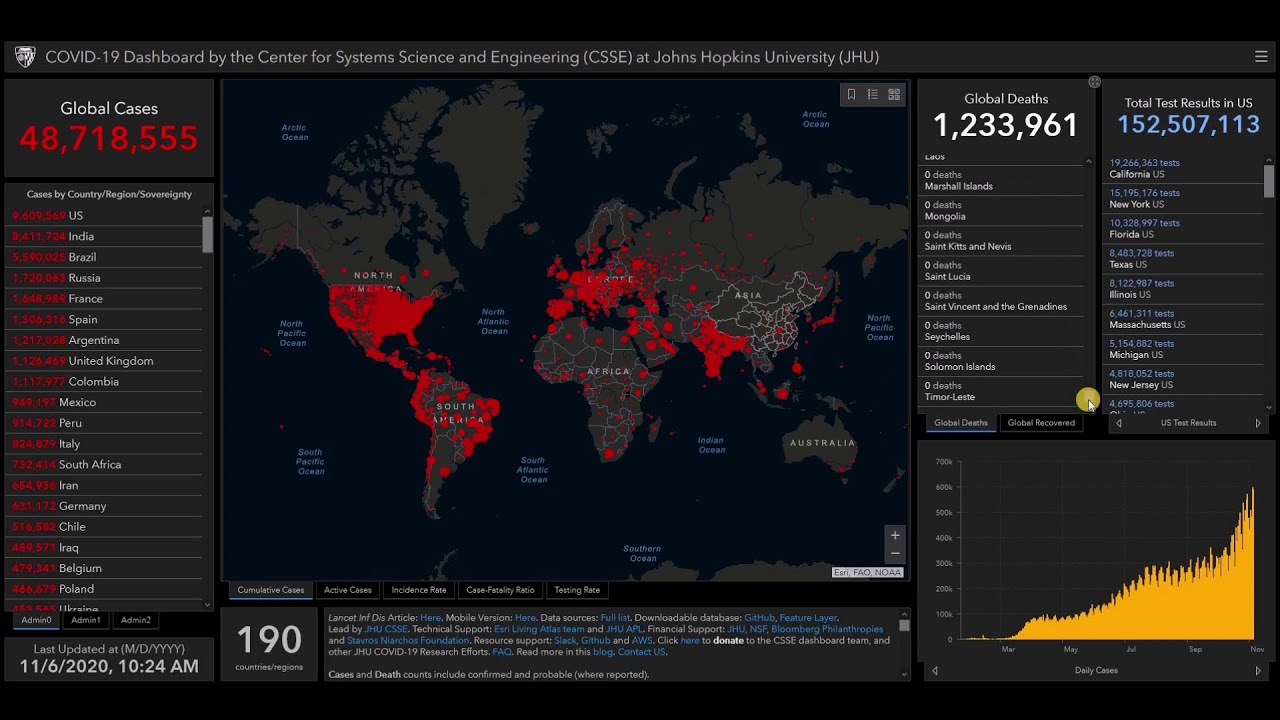Click the country list vertical scrollbar
Screen dimensions: 1280x720
(x=207, y=234)
